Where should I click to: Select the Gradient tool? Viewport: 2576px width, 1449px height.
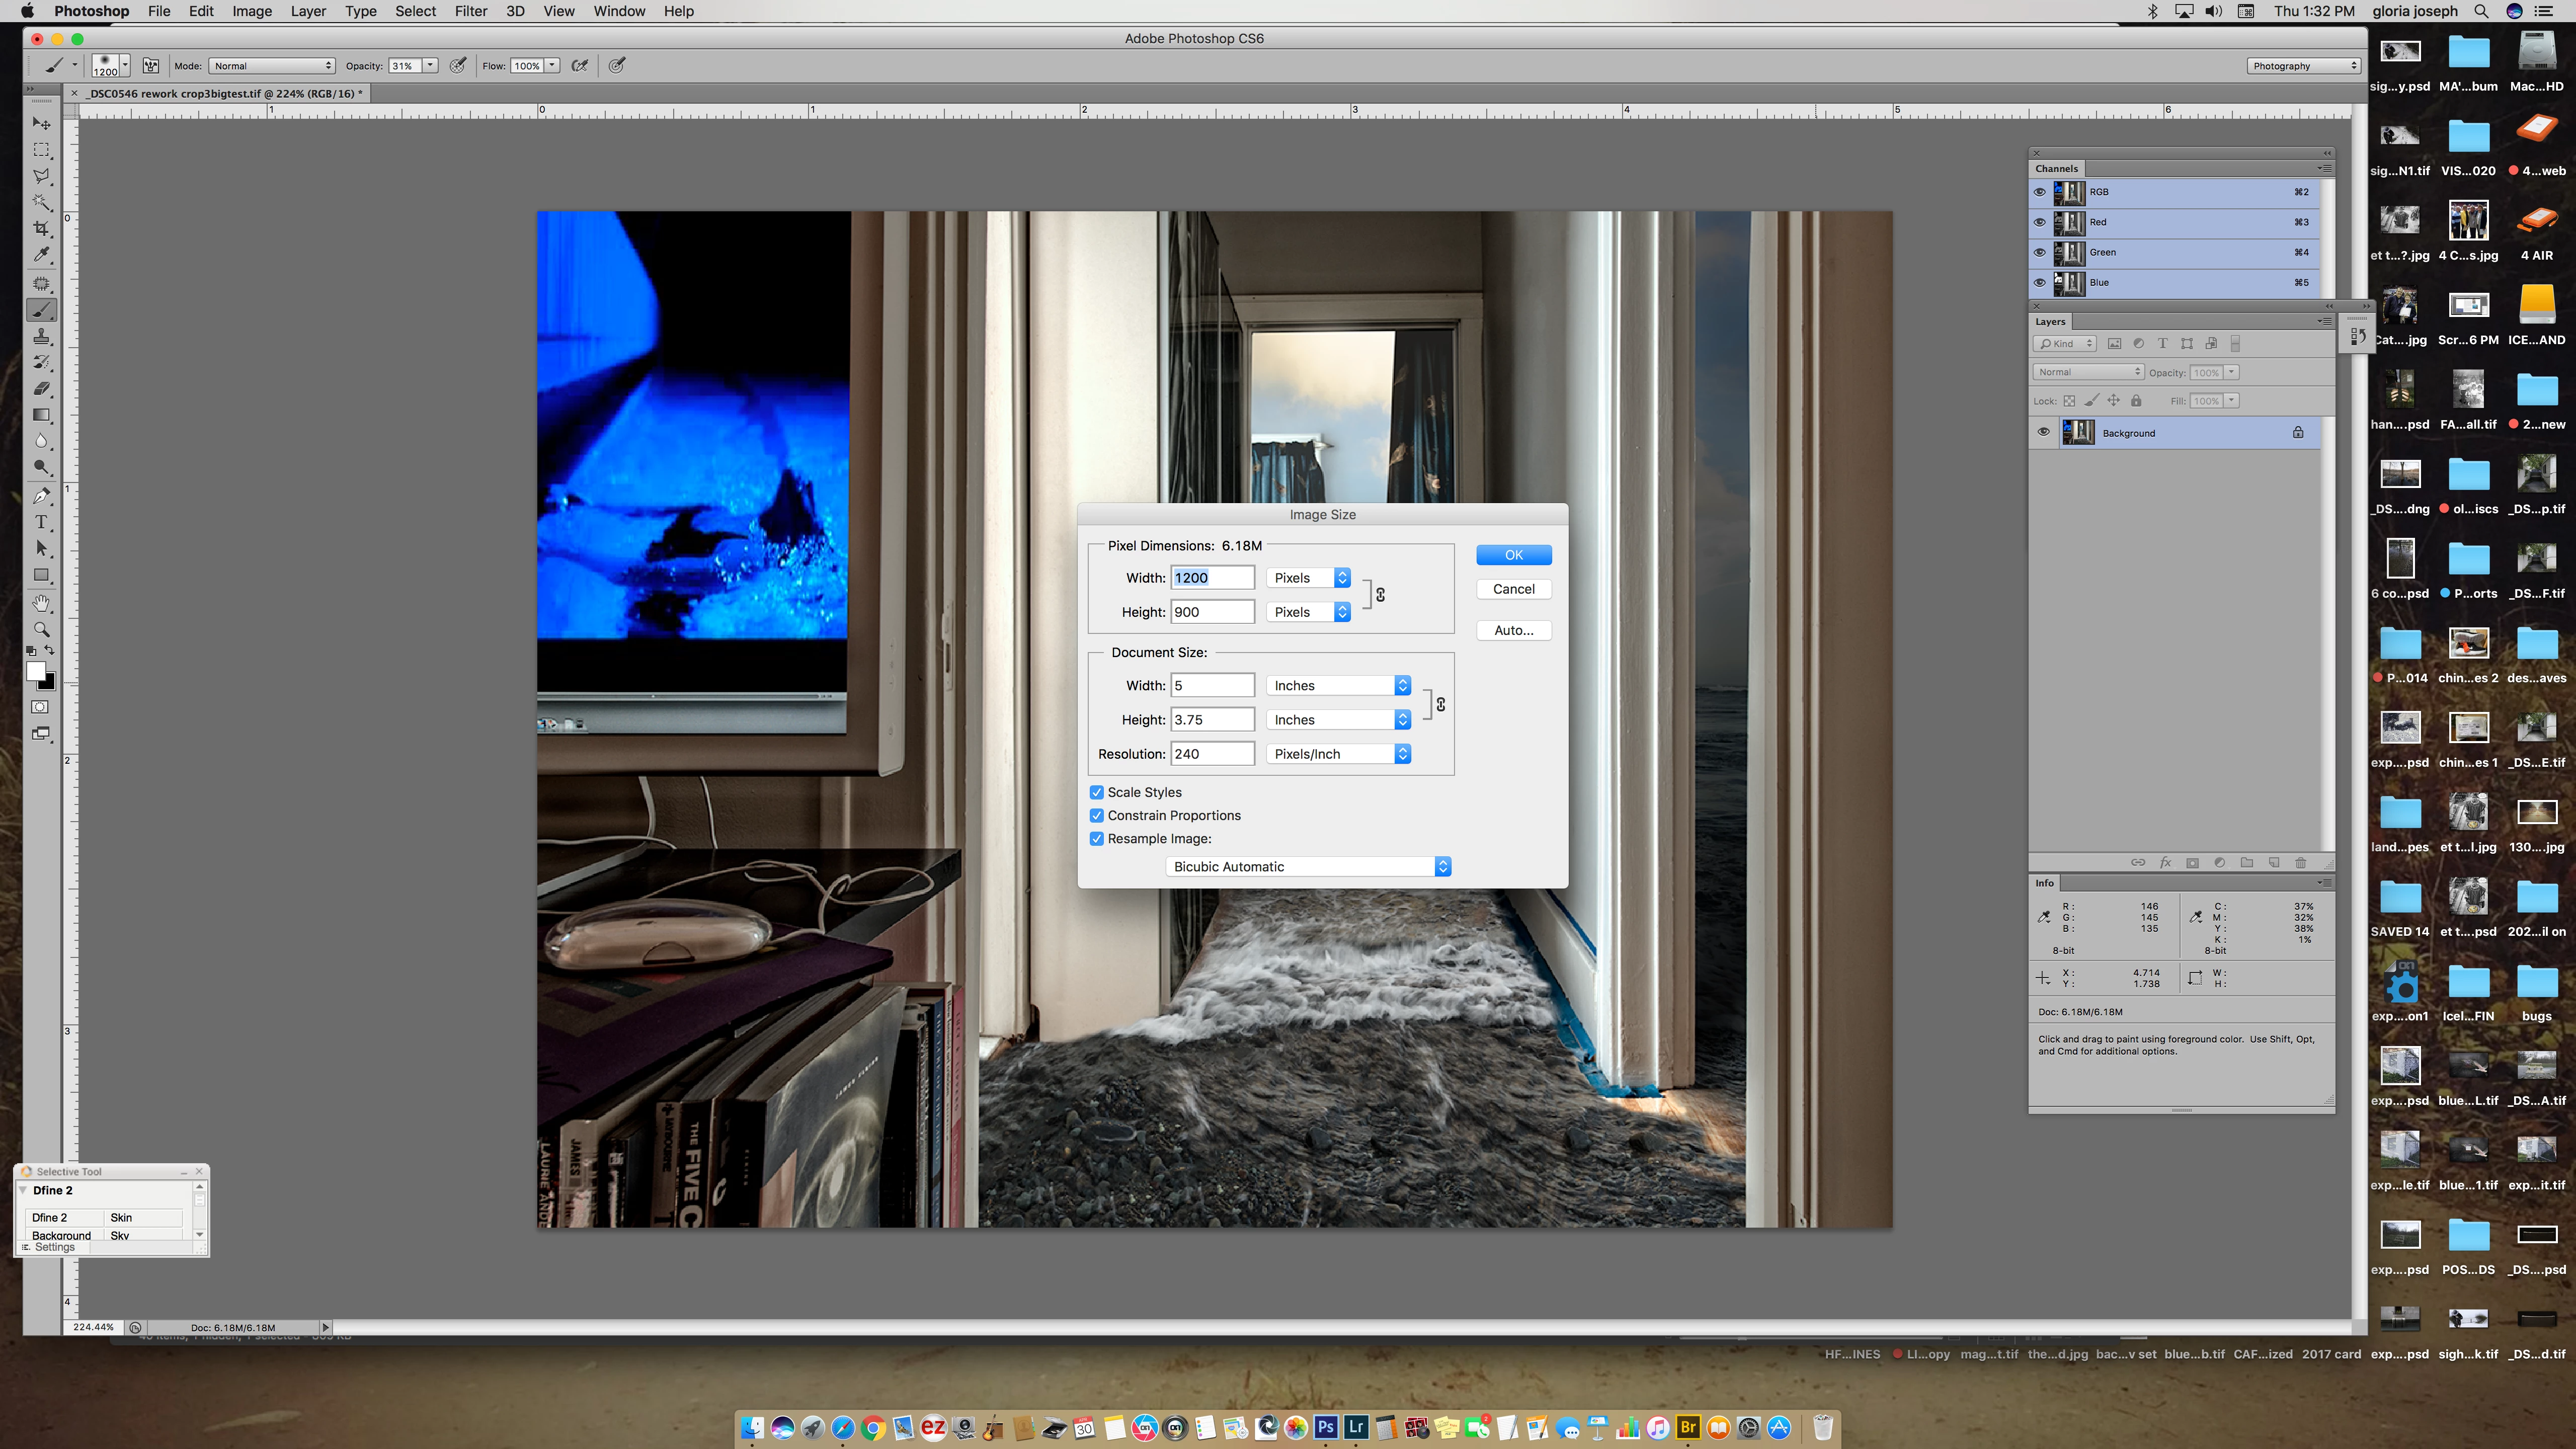pos(41,415)
